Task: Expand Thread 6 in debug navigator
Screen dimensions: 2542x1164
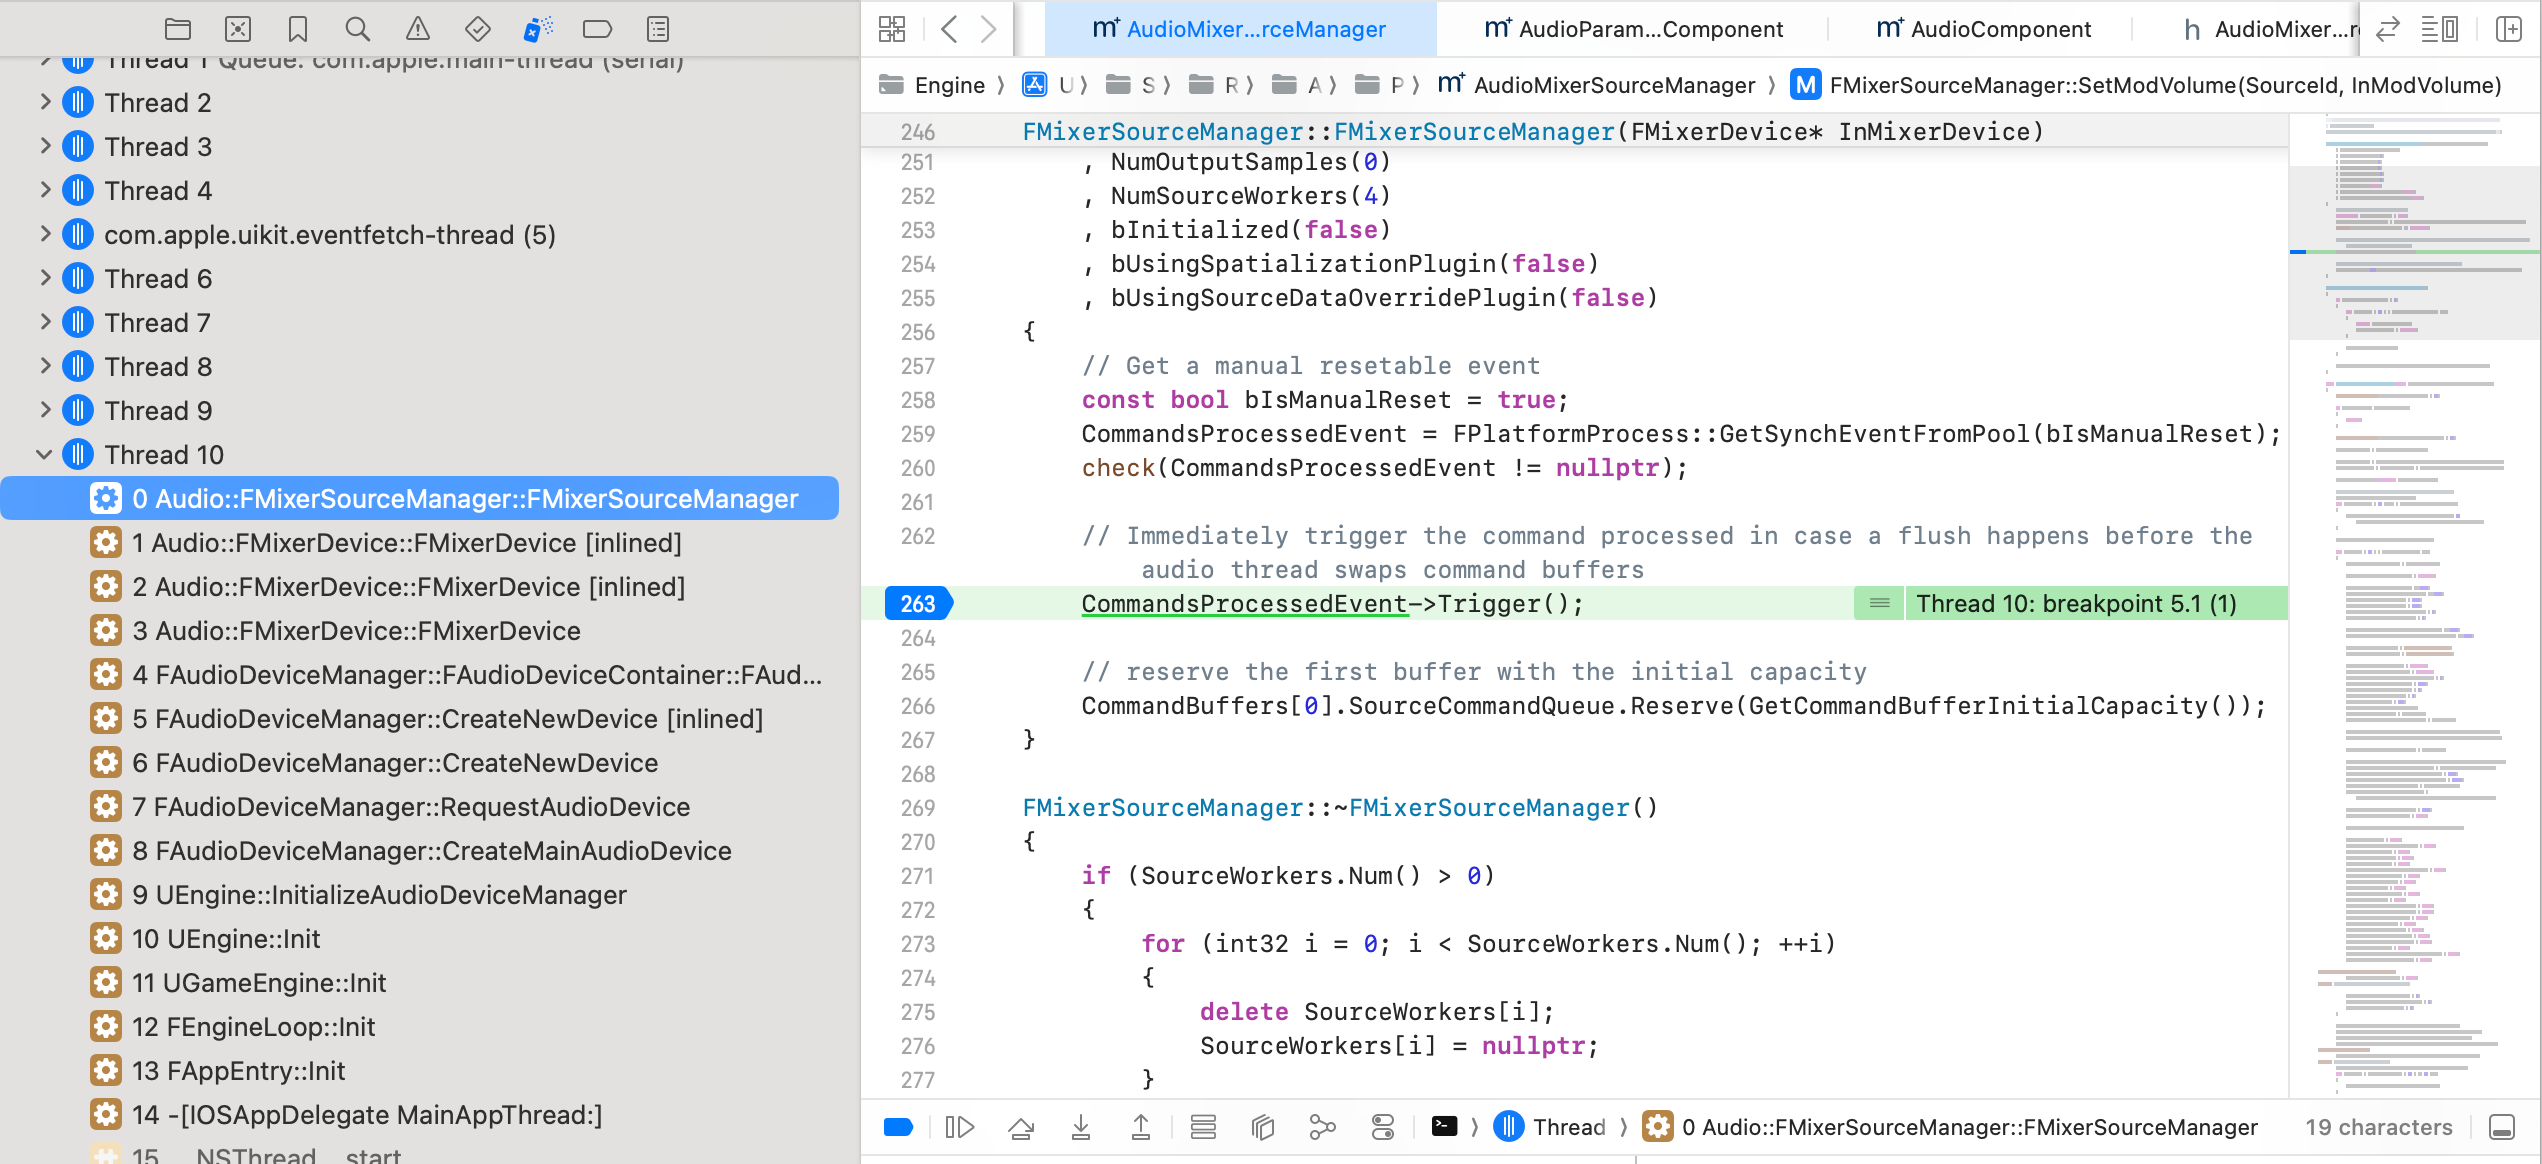Action: (44, 279)
